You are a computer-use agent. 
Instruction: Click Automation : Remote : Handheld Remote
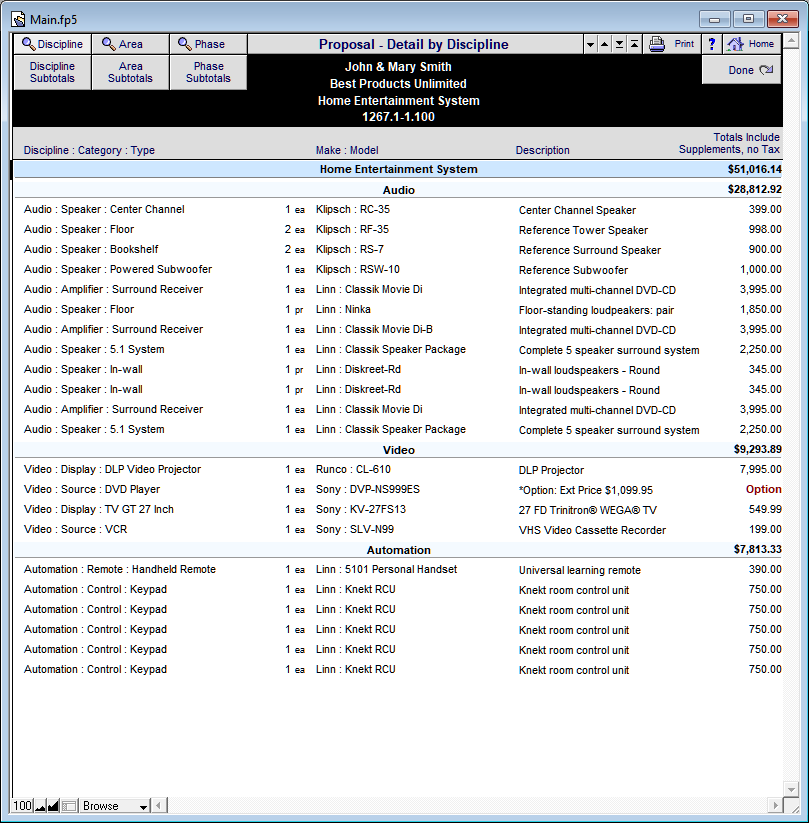(x=120, y=569)
